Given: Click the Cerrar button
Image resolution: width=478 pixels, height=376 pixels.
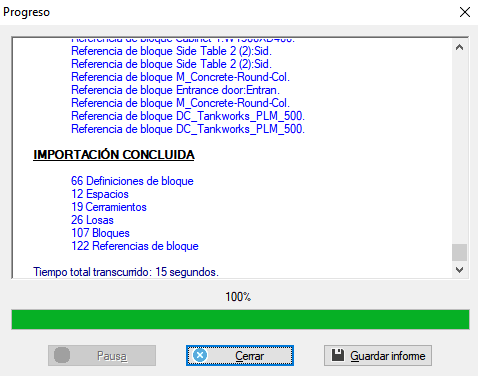Looking at the screenshot, I should 240,356.
